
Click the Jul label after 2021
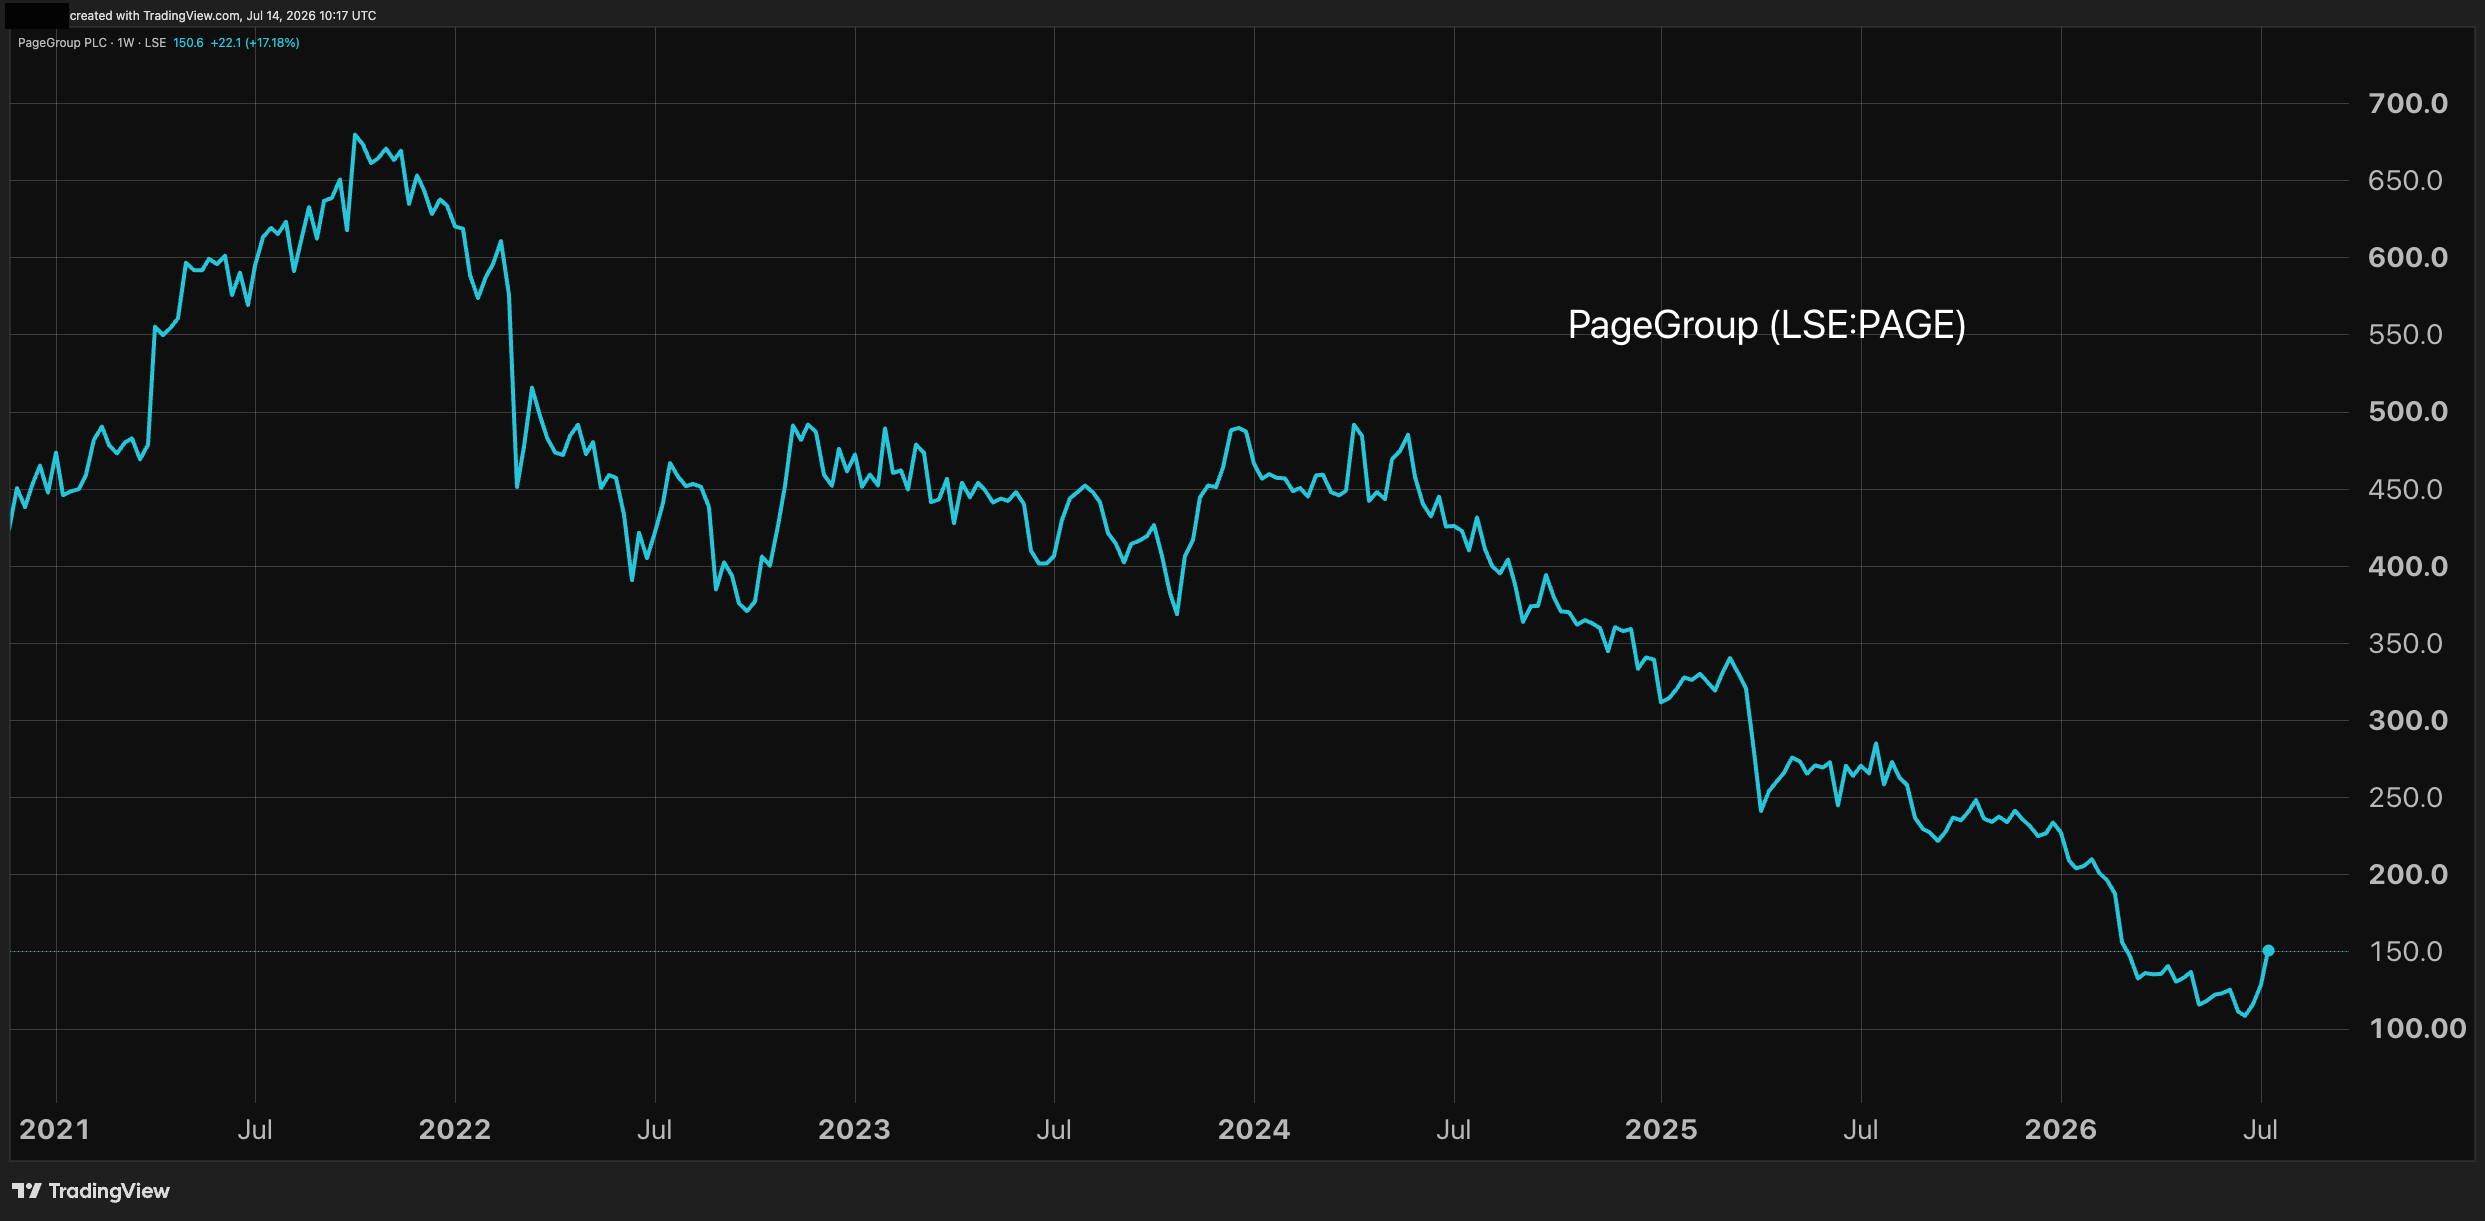tap(255, 1130)
